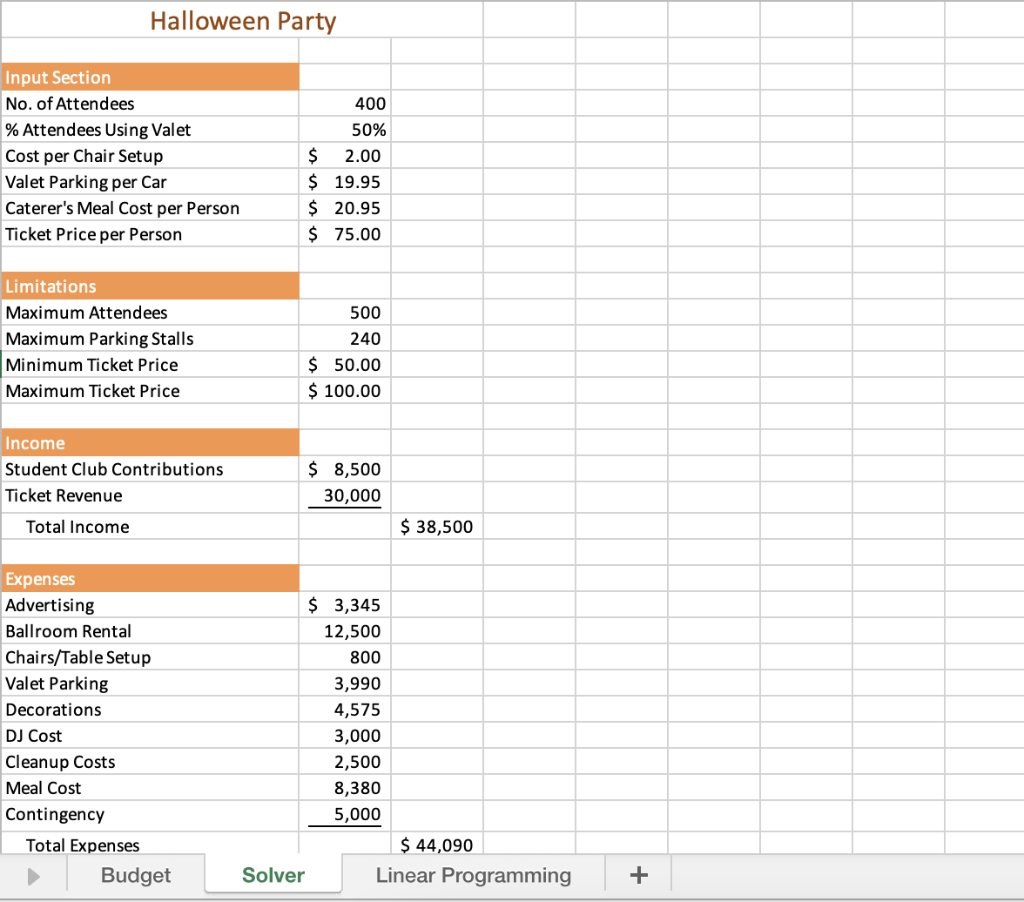Switch to the Budget sheet tab
The height and width of the screenshot is (902, 1024).
[x=135, y=875]
